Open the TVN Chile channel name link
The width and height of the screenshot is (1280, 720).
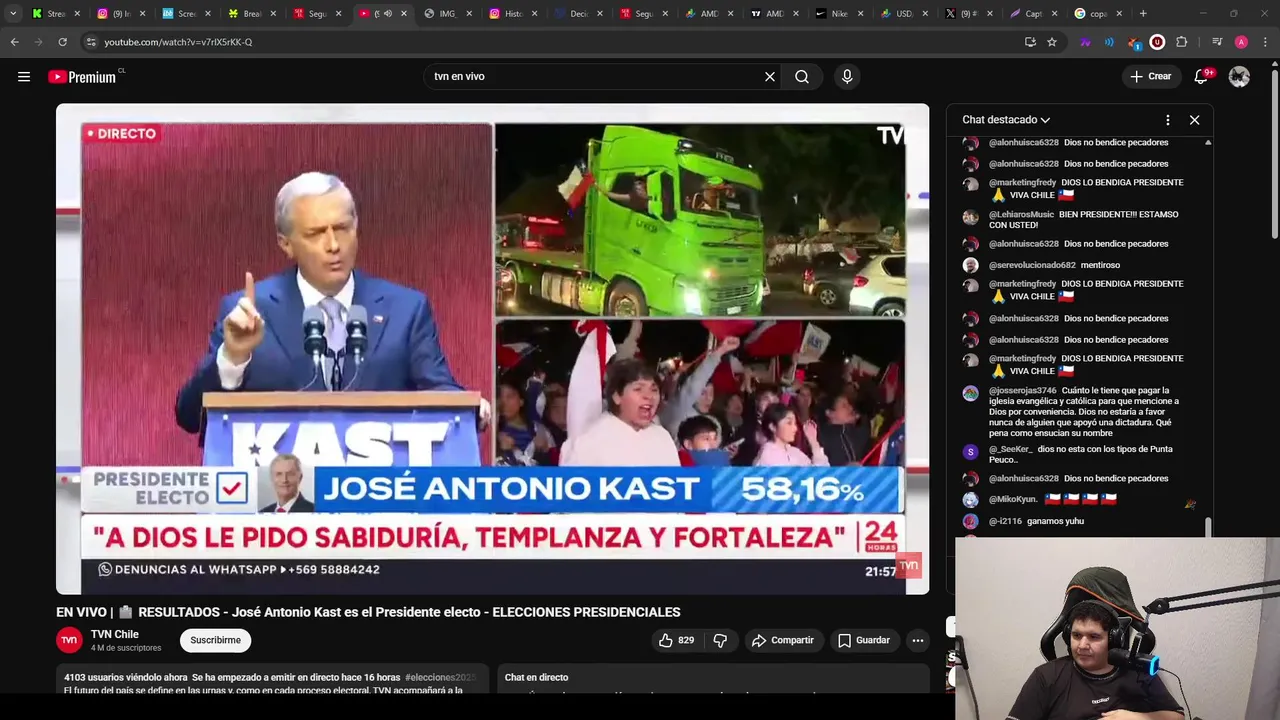click(x=115, y=634)
